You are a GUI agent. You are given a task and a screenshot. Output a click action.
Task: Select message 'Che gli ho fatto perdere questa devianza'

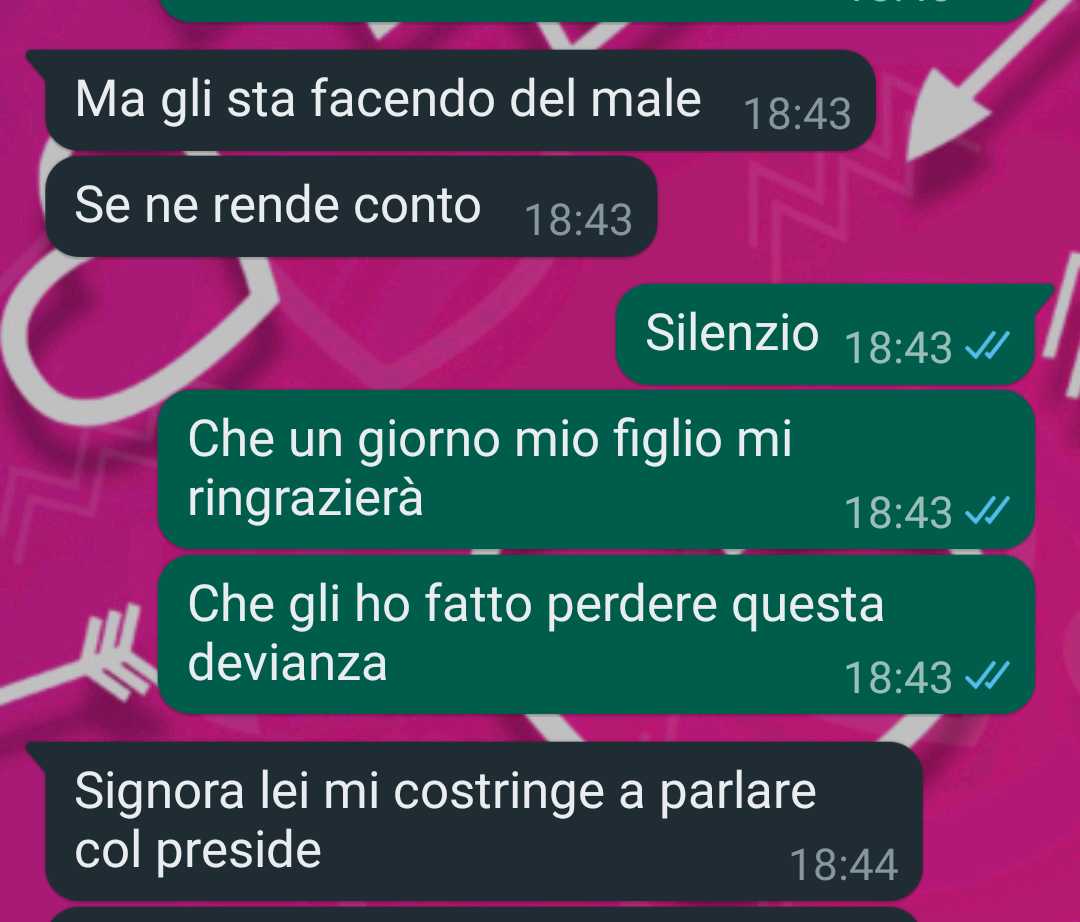coord(596,634)
